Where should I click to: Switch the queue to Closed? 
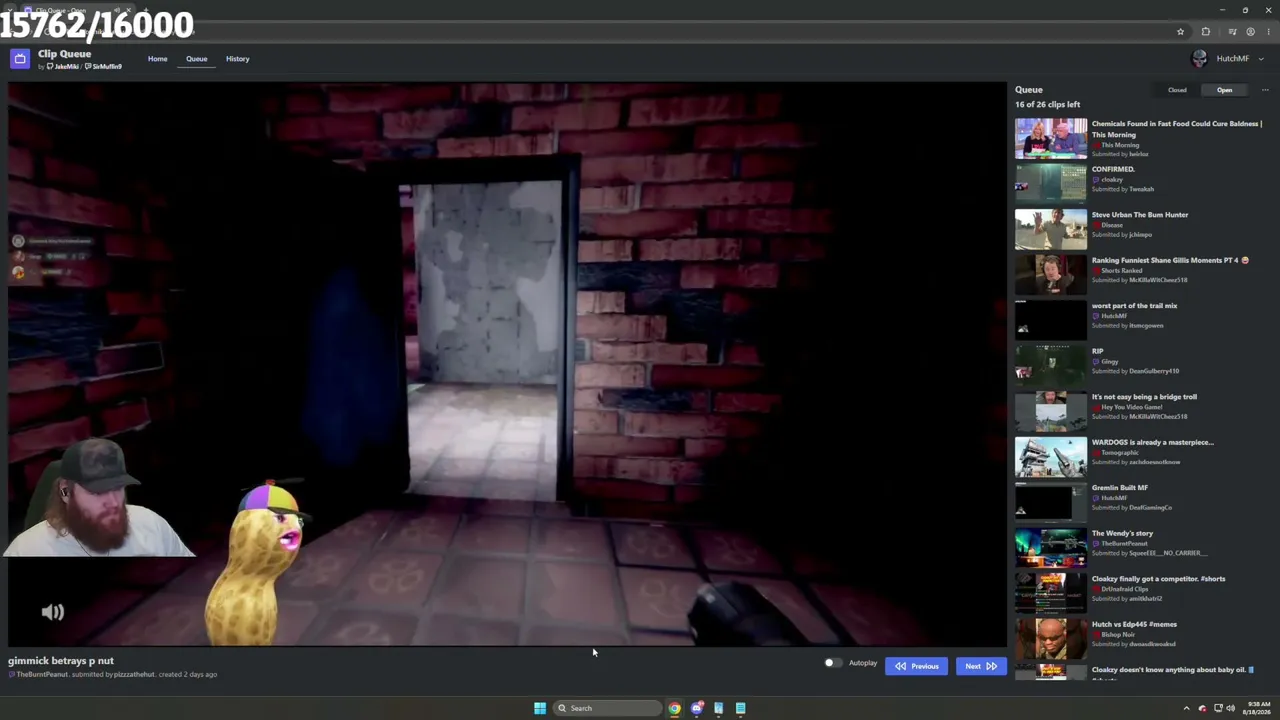point(1177,90)
